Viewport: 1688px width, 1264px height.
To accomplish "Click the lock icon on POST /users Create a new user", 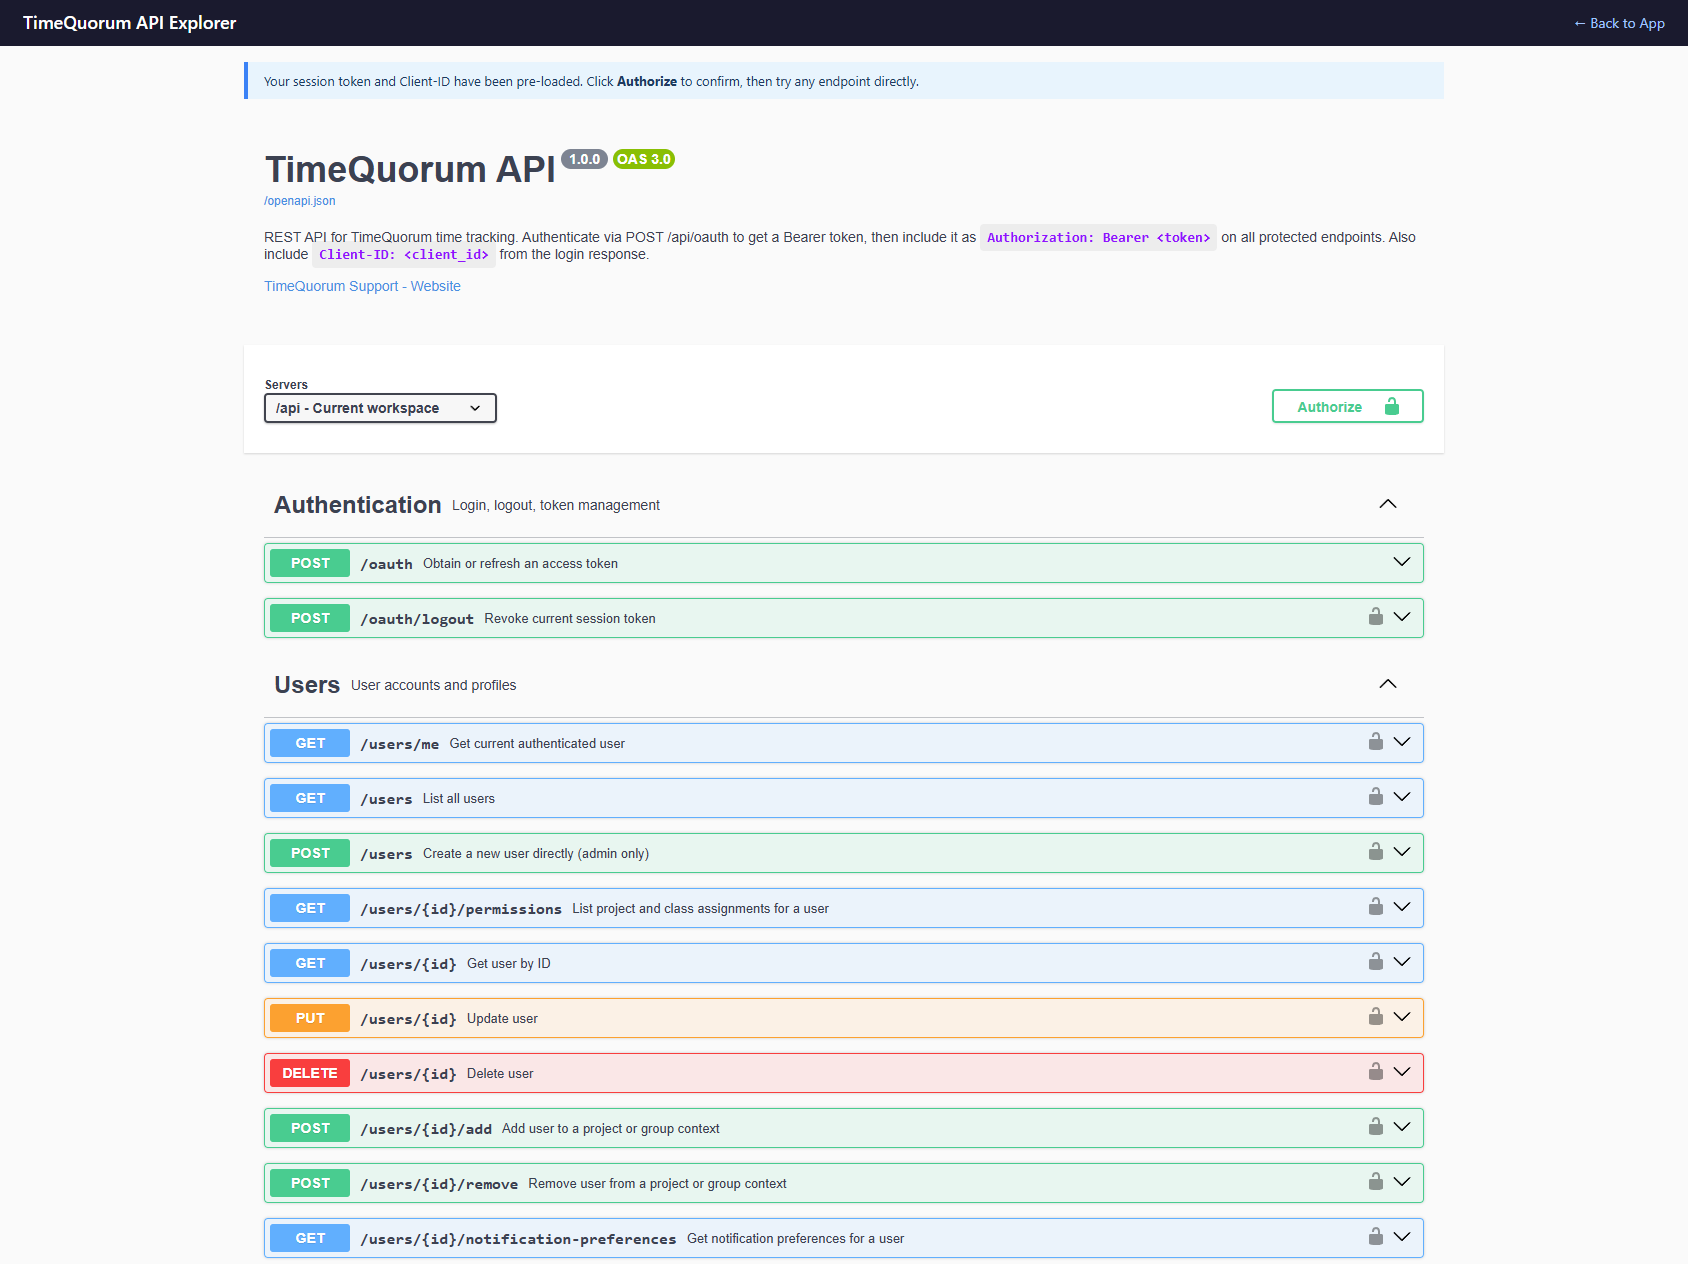I will (x=1376, y=852).
